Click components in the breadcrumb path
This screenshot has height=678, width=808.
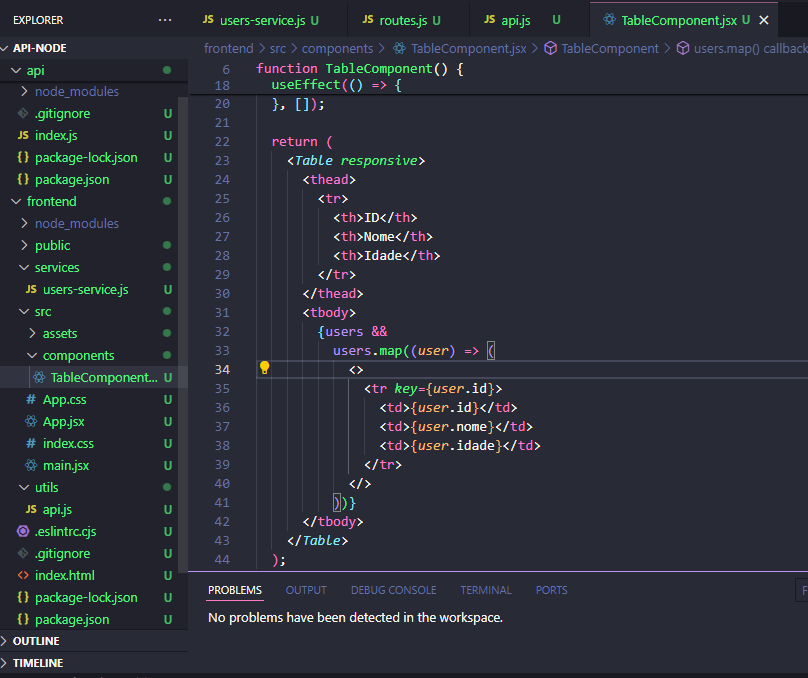point(337,48)
